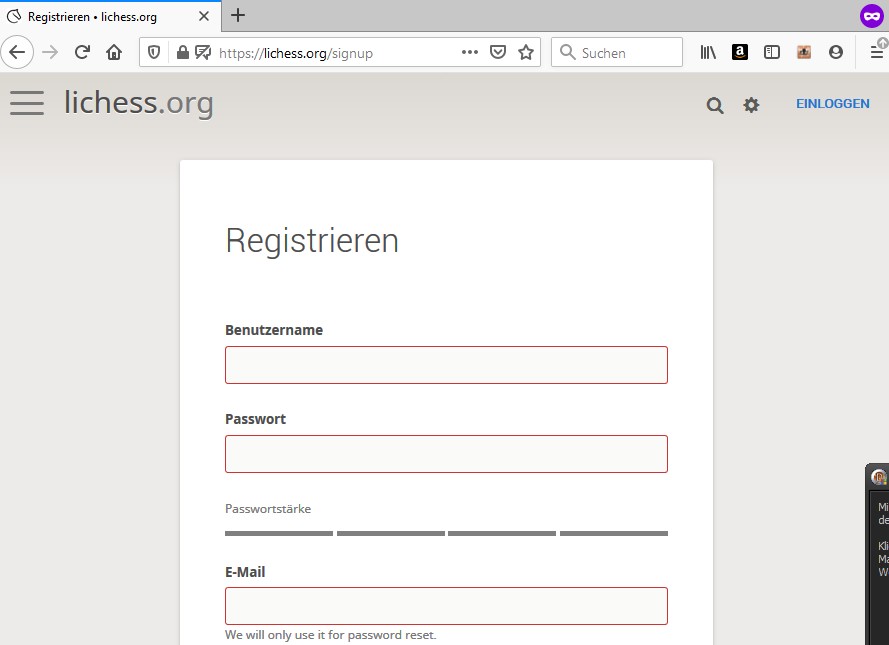Click the Amazon extension icon
Image resolution: width=889 pixels, height=645 pixels.
point(740,52)
